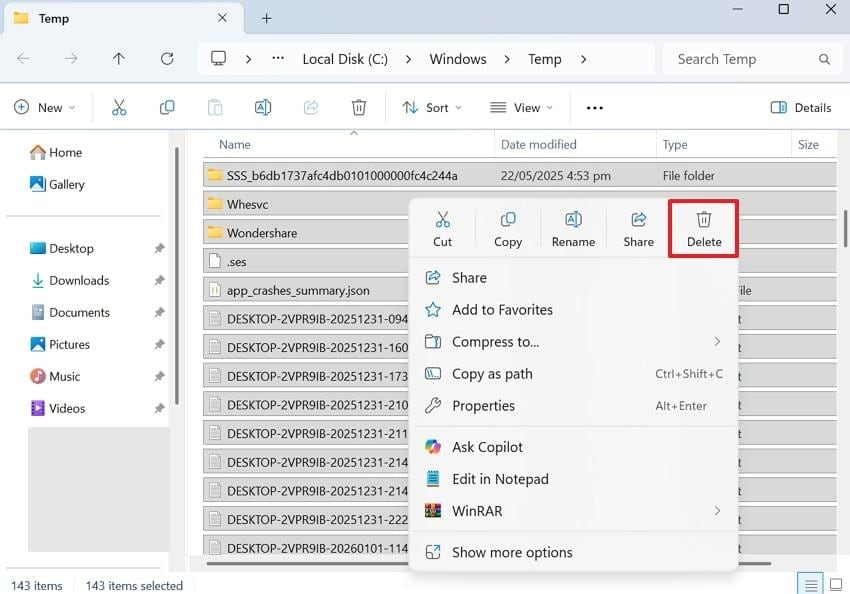Open the selected file with Edit in Notepad
850x594 pixels.
point(500,479)
